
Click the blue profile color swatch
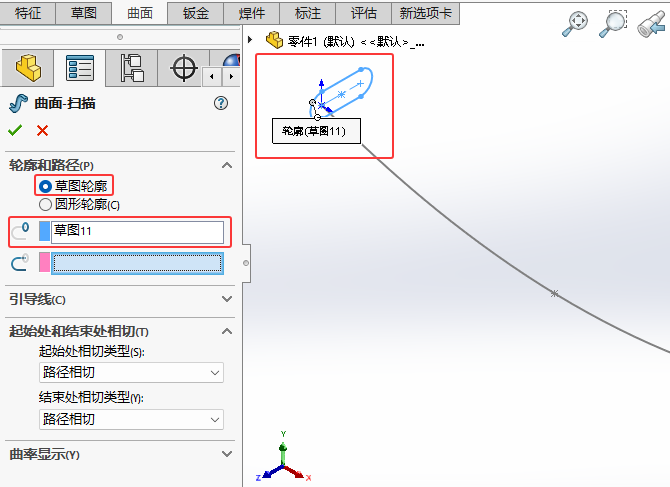tap(44, 231)
